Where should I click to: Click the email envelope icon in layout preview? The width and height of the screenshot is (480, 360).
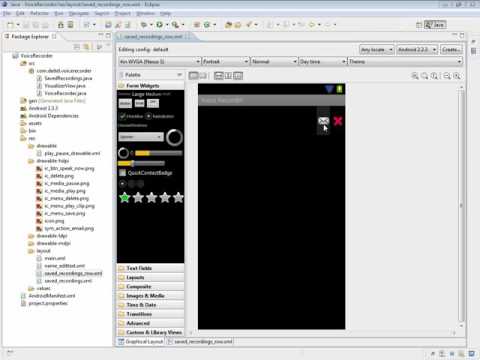(323, 121)
